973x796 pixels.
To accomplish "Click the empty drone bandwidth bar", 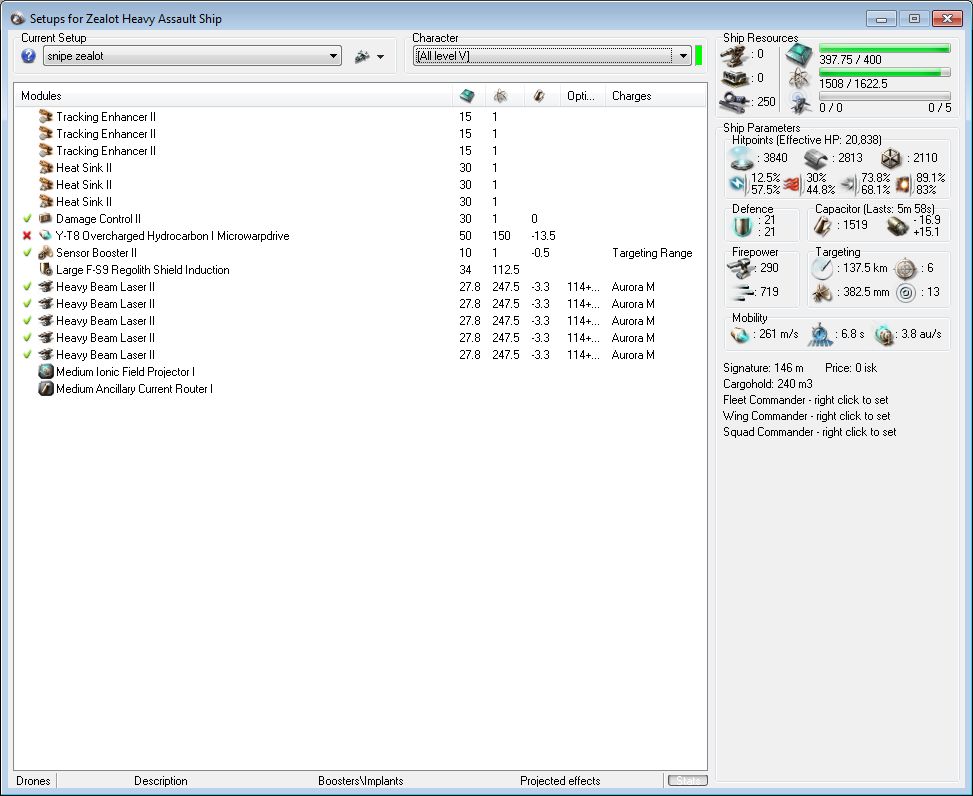I will point(884,96).
